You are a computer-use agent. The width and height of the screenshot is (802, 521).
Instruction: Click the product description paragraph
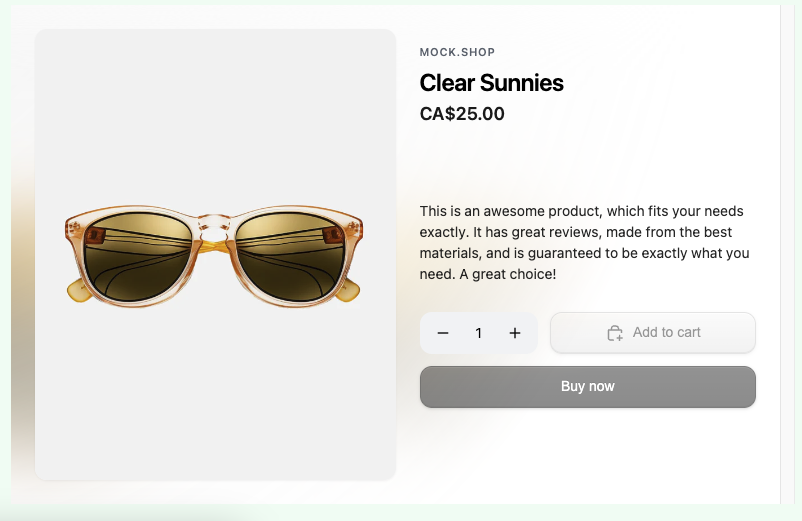(x=584, y=243)
